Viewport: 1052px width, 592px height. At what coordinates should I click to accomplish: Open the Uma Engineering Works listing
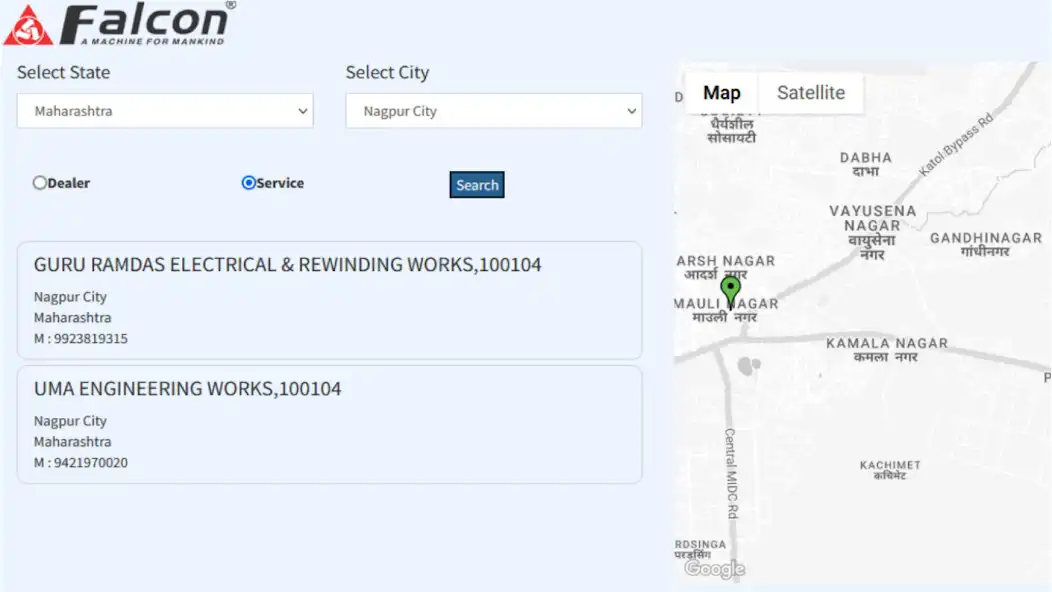click(x=187, y=389)
